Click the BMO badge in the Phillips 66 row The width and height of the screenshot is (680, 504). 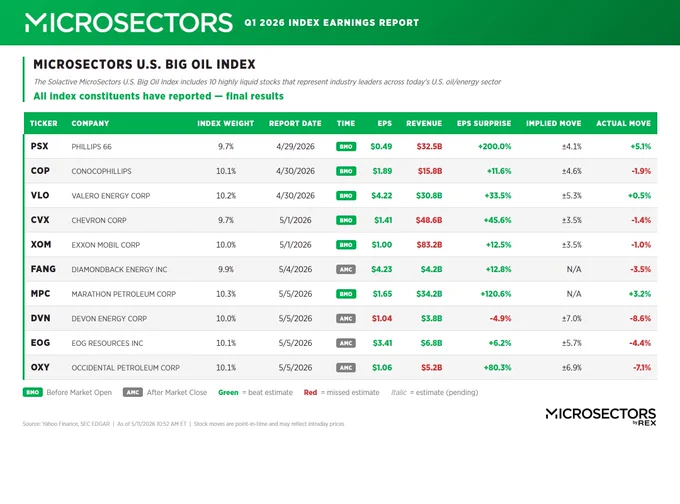pyautogui.click(x=346, y=147)
